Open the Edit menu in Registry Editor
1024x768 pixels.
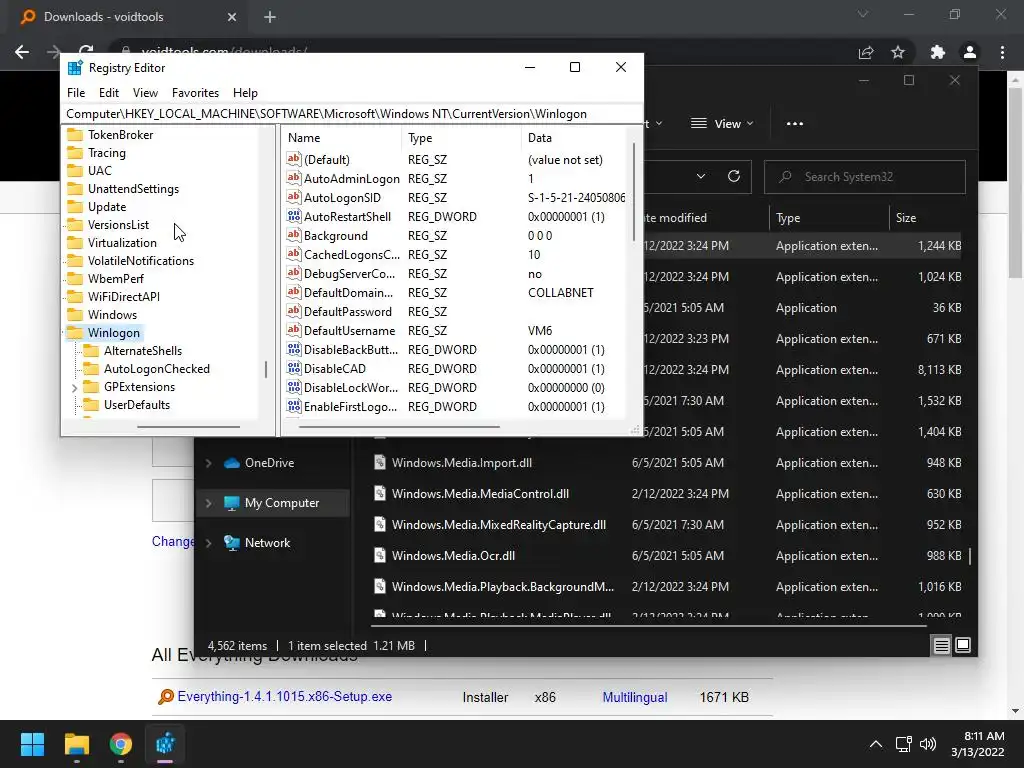pyautogui.click(x=108, y=93)
